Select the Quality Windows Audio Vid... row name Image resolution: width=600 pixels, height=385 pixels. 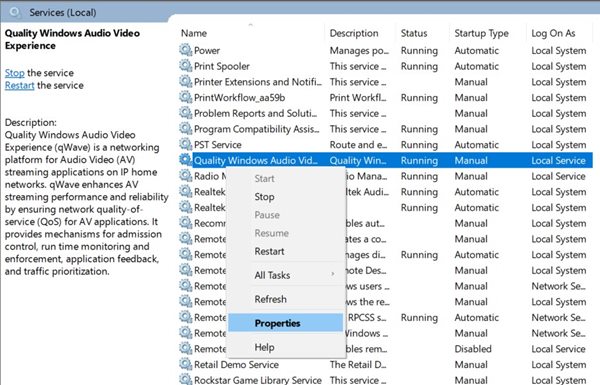[256, 160]
